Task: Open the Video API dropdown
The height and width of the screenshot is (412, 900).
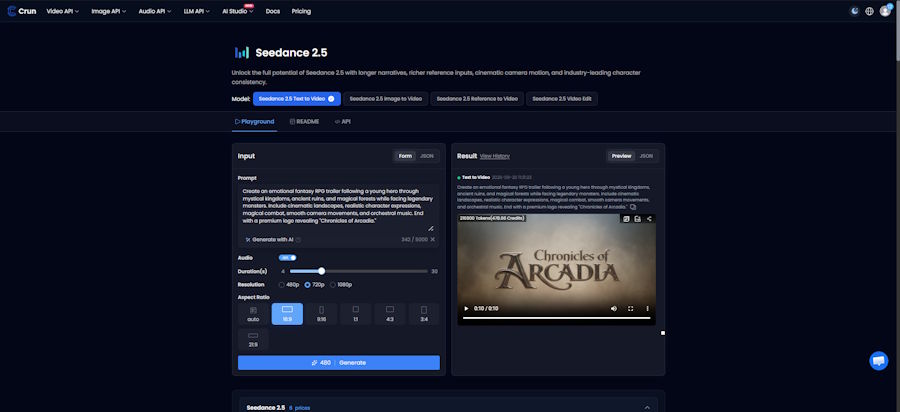Action: coord(63,11)
